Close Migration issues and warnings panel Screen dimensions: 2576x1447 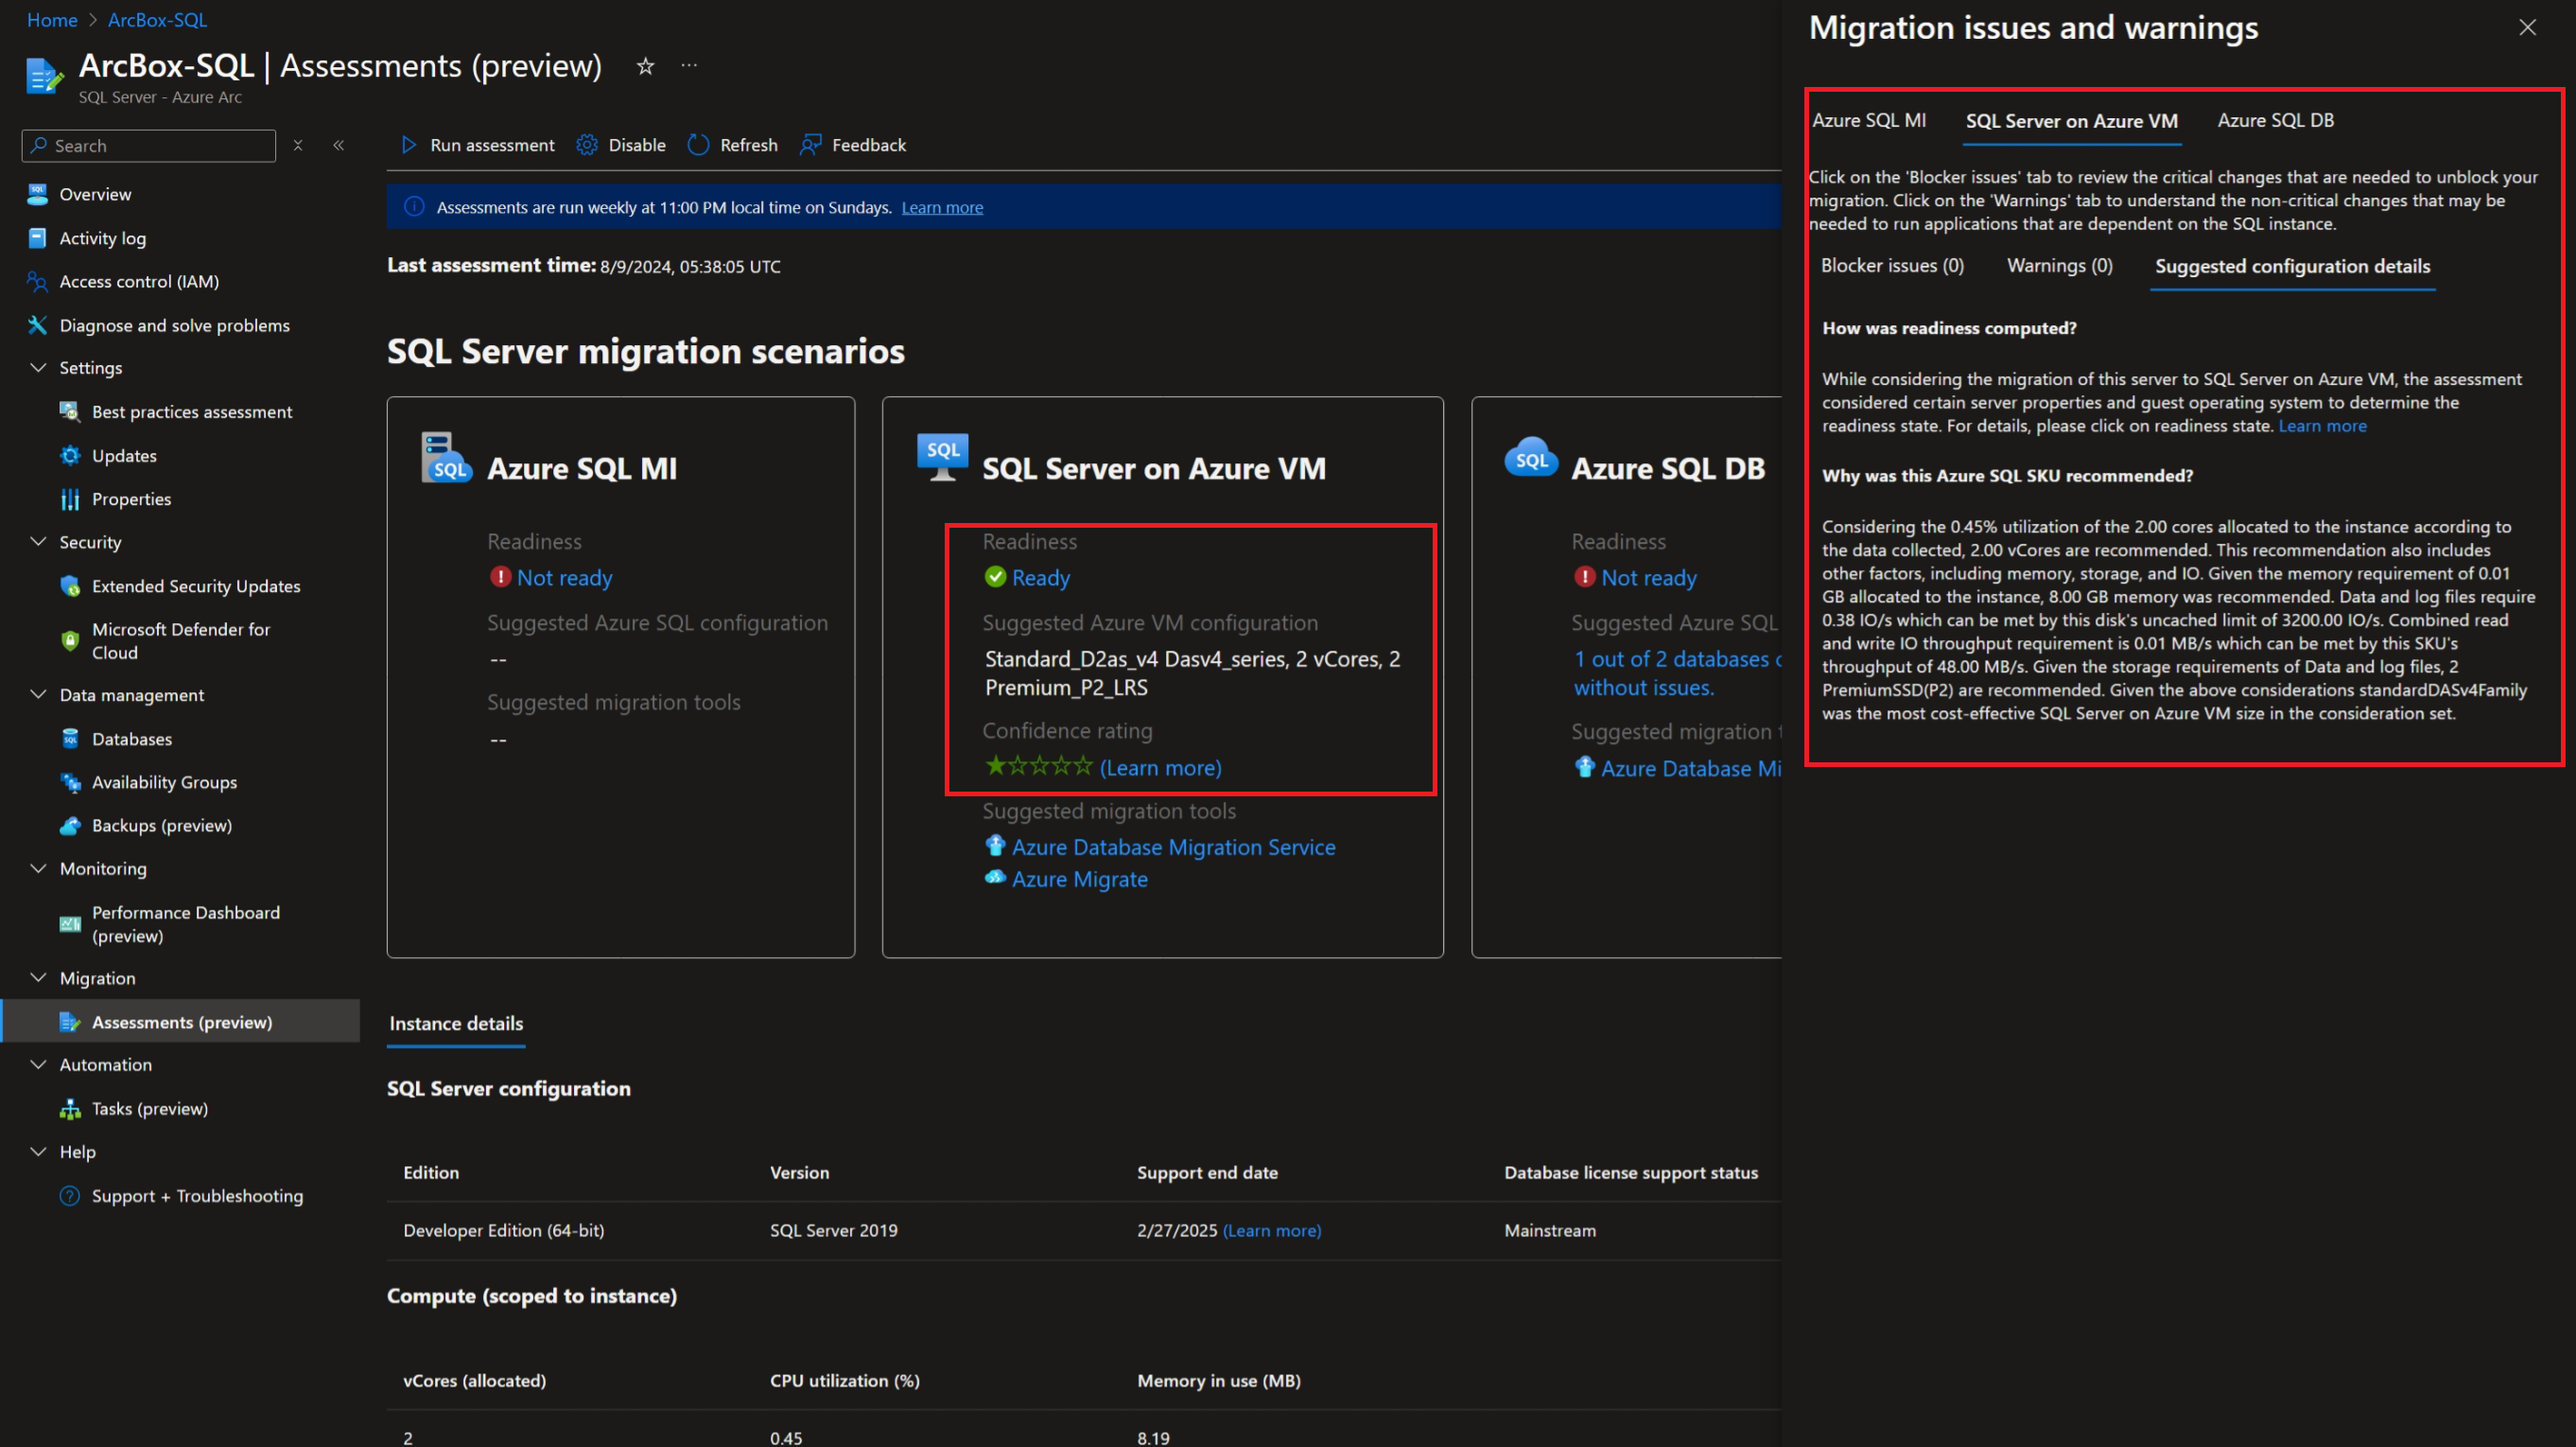coord(2527,28)
